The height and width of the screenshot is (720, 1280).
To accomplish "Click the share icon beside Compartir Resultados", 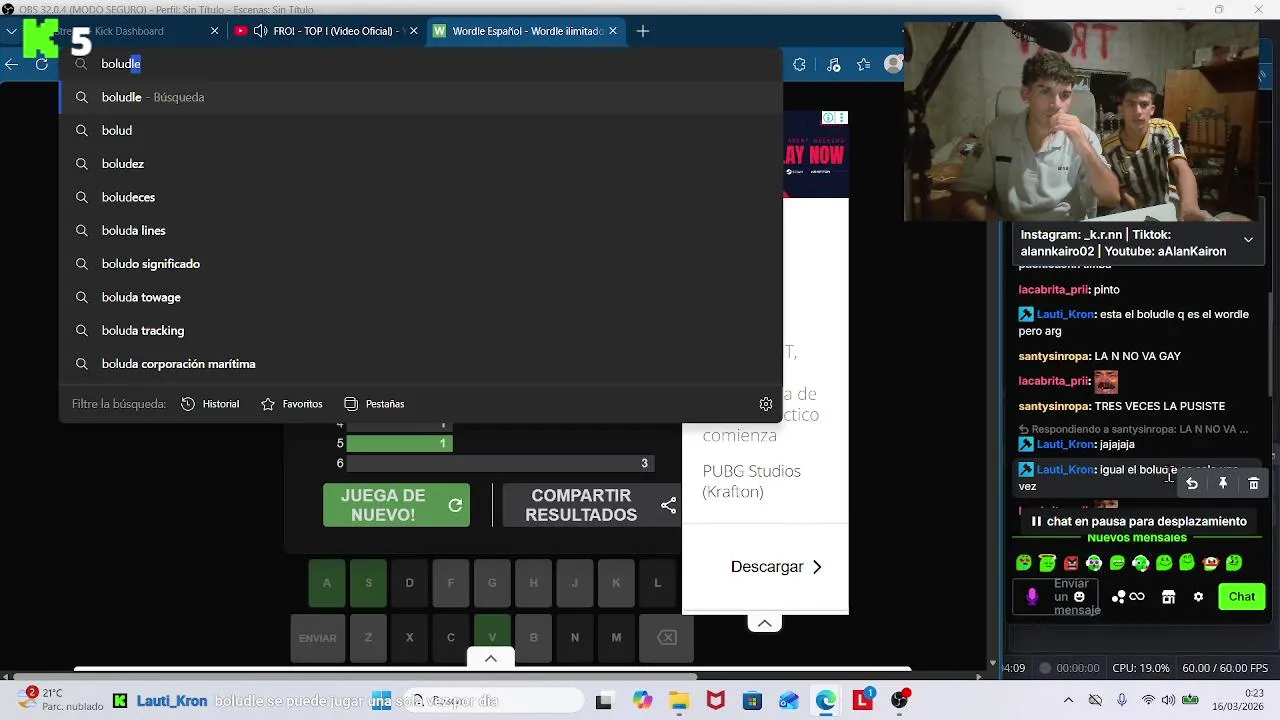I will pos(668,506).
